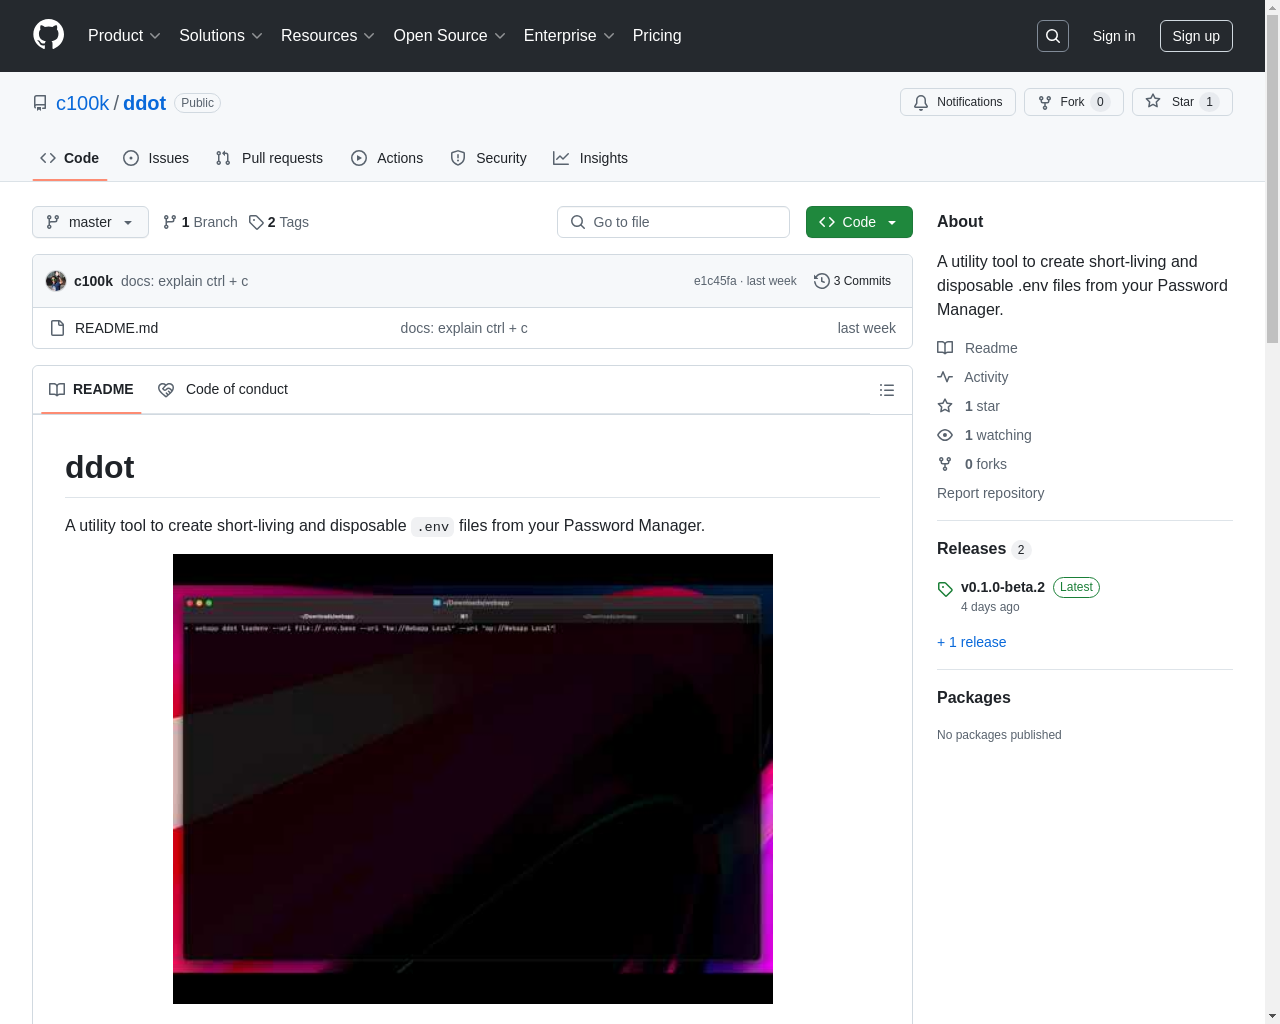Expand the Resources menu
1280x1024 pixels.
pos(328,36)
